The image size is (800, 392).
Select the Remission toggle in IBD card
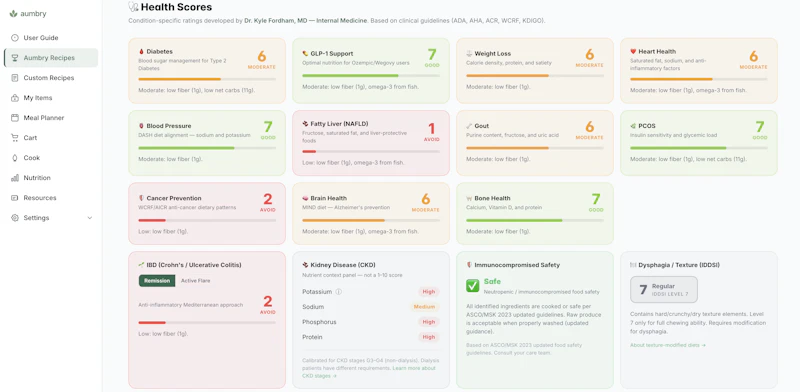[x=157, y=281]
